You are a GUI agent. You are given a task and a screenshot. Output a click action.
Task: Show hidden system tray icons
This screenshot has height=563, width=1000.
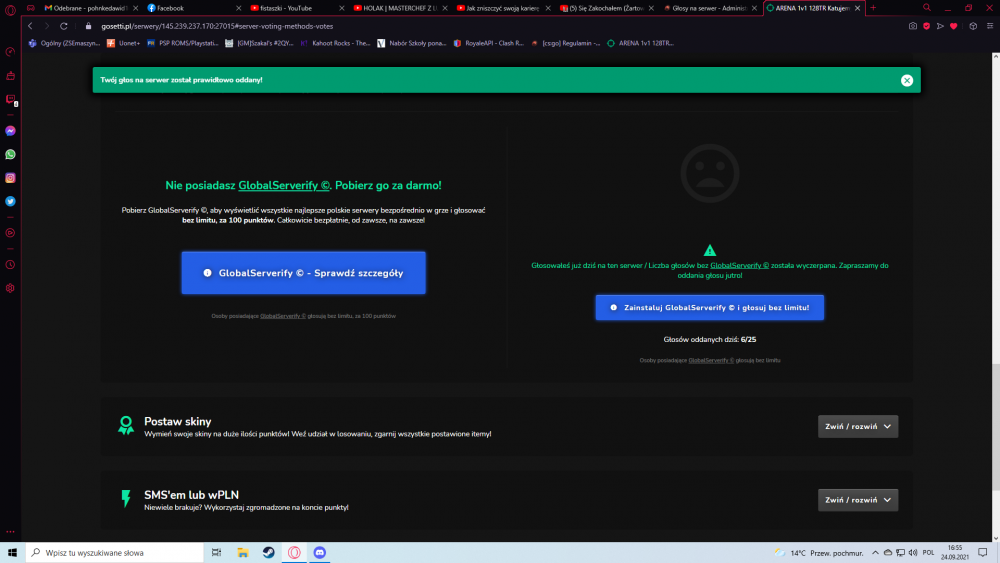point(875,553)
